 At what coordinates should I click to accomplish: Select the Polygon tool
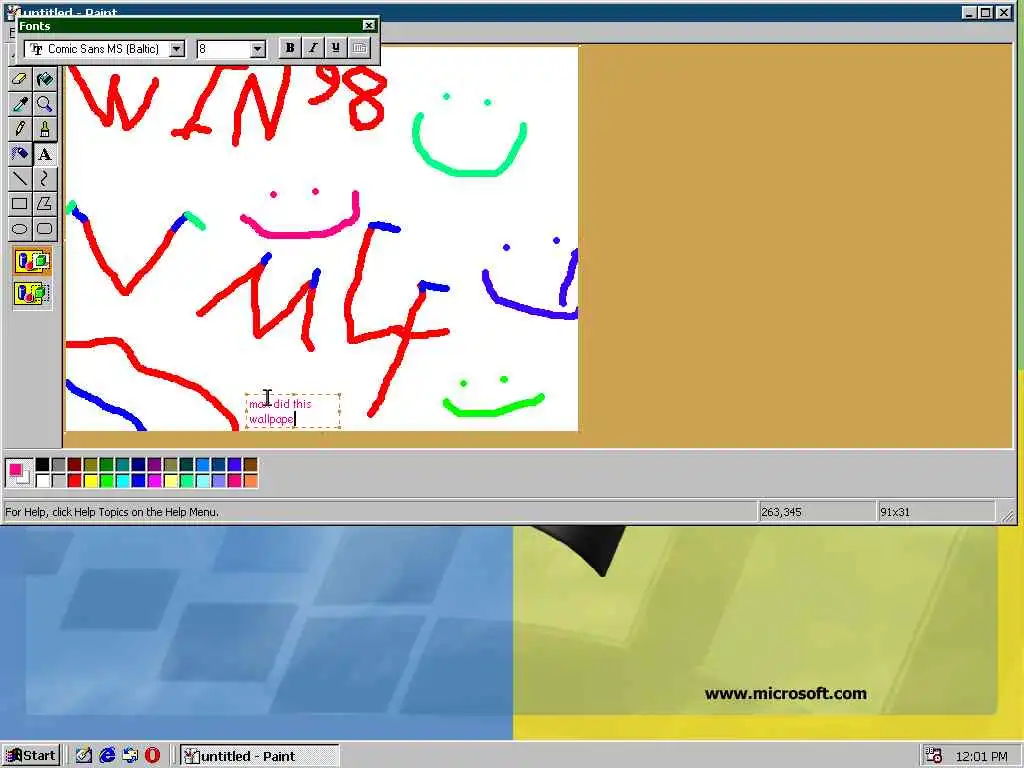(45, 203)
